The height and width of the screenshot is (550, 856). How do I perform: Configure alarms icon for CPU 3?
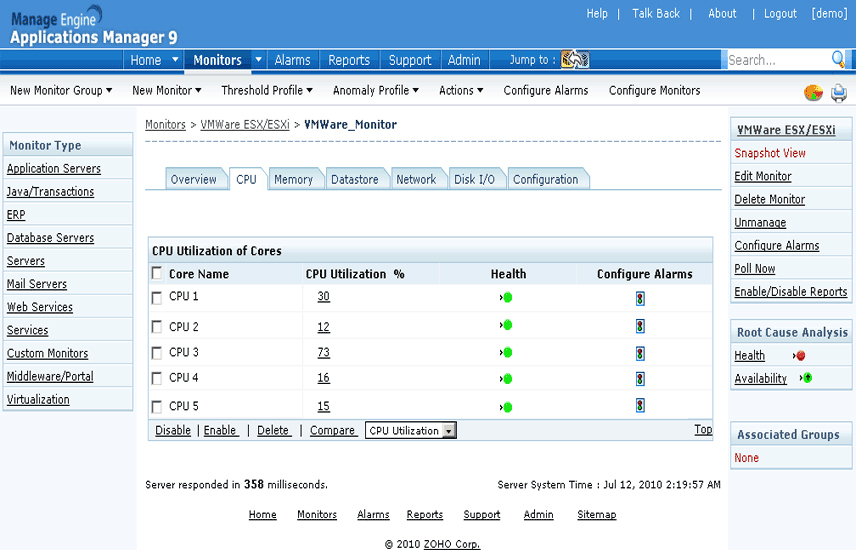pos(640,354)
